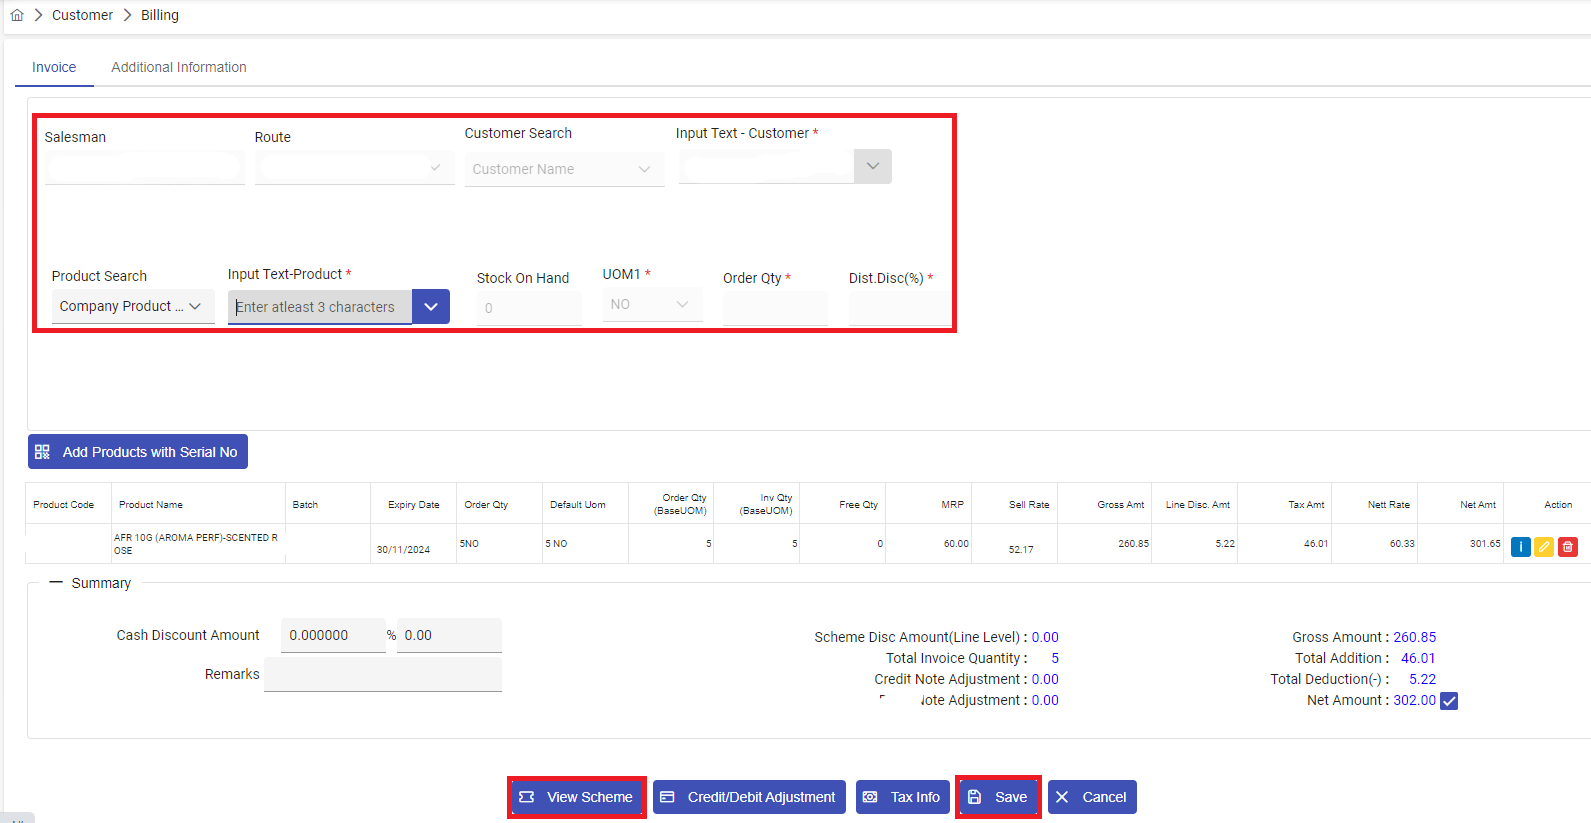Open the Tax Info button
This screenshot has height=823, width=1591.
[903, 797]
